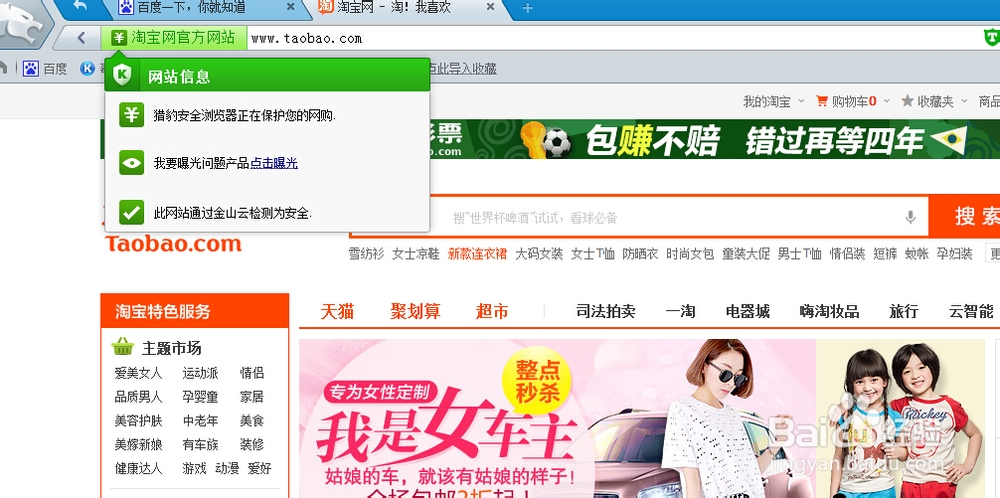Click the 我是女车主 promotional banner
The width and height of the screenshot is (1000, 498).
tap(558, 418)
